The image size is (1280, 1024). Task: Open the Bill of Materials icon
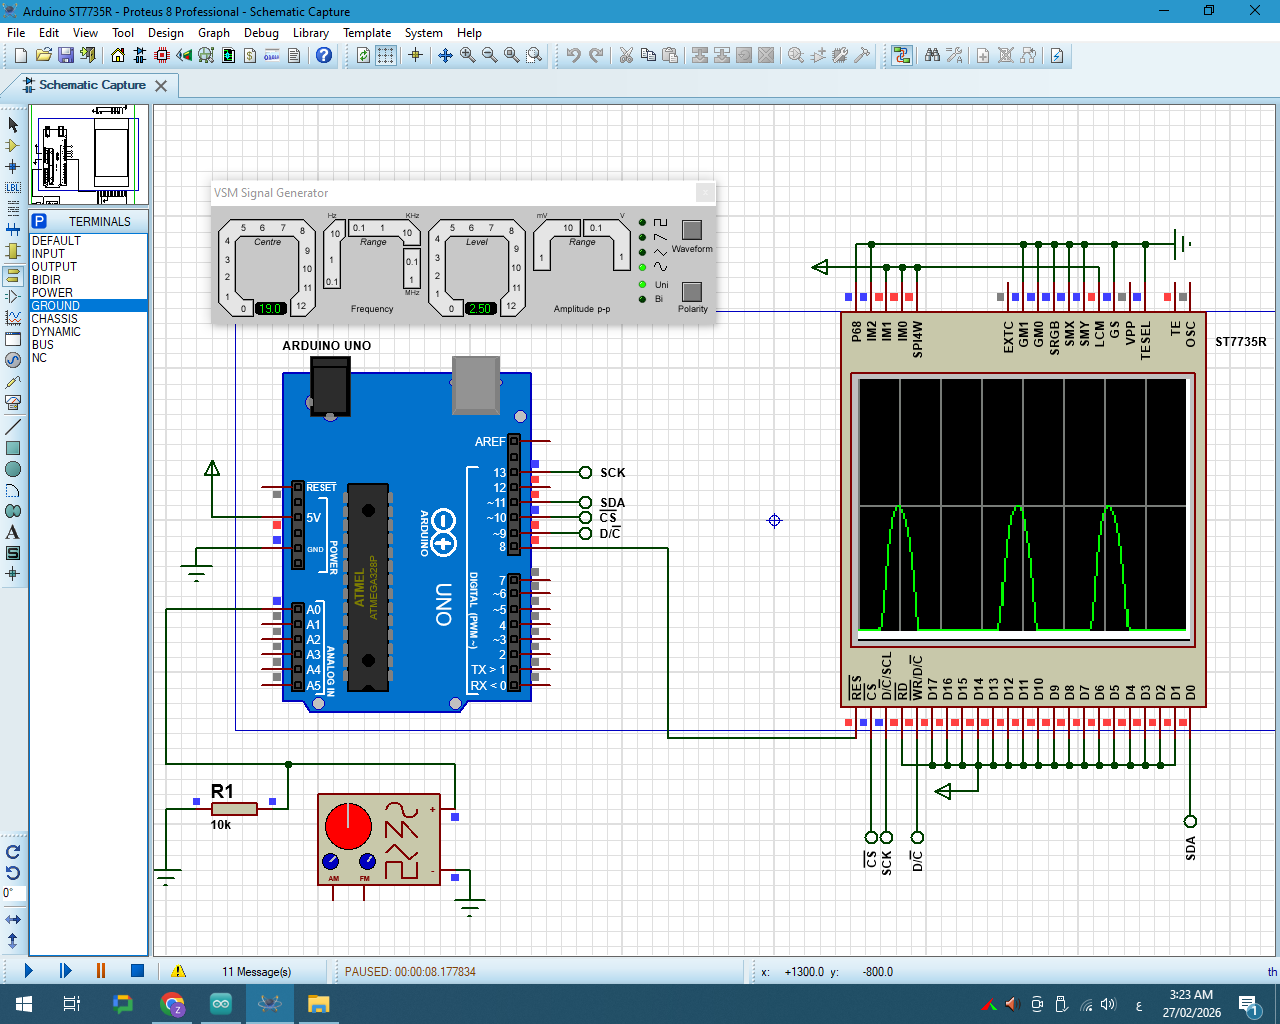pyautogui.click(x=249, y=55)
